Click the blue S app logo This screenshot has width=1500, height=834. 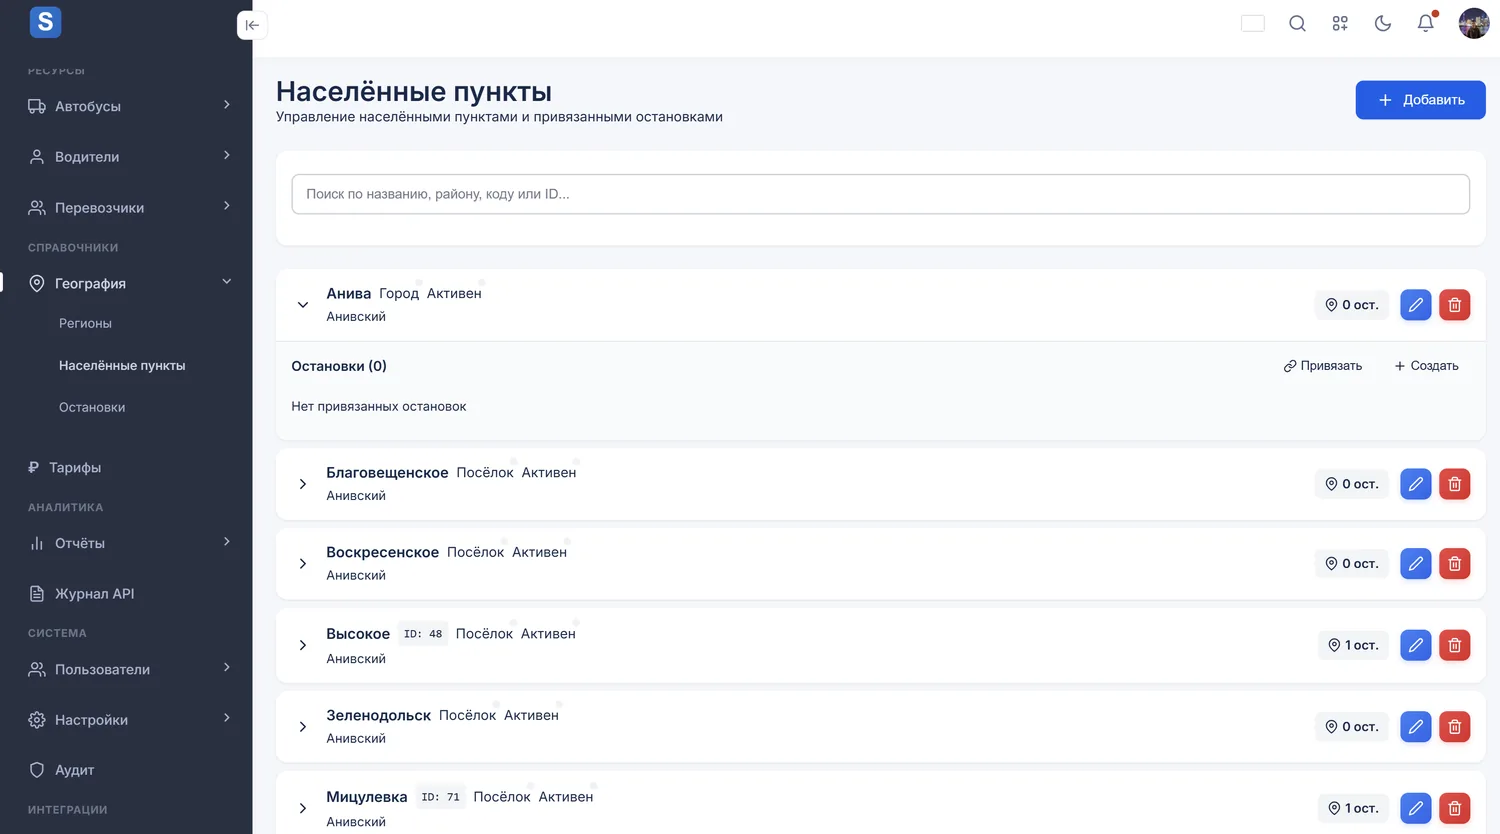45,22
